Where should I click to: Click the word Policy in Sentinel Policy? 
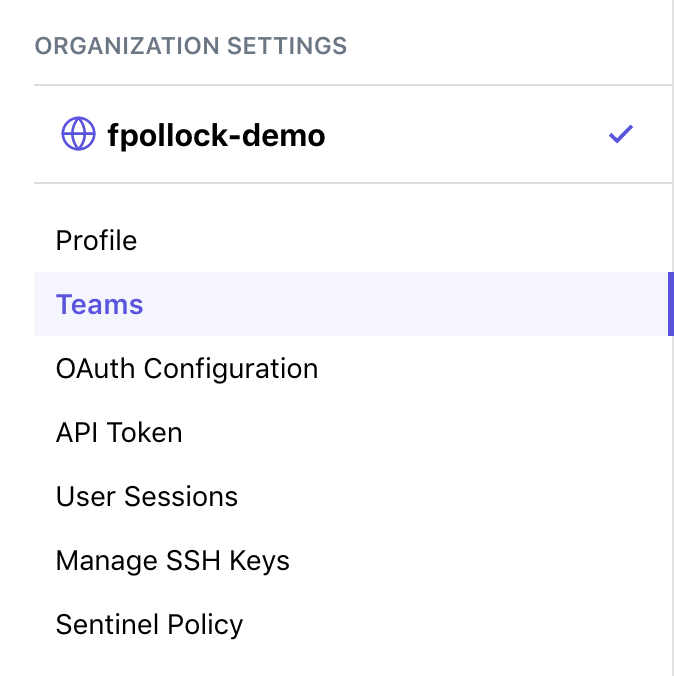coord(203,625)
